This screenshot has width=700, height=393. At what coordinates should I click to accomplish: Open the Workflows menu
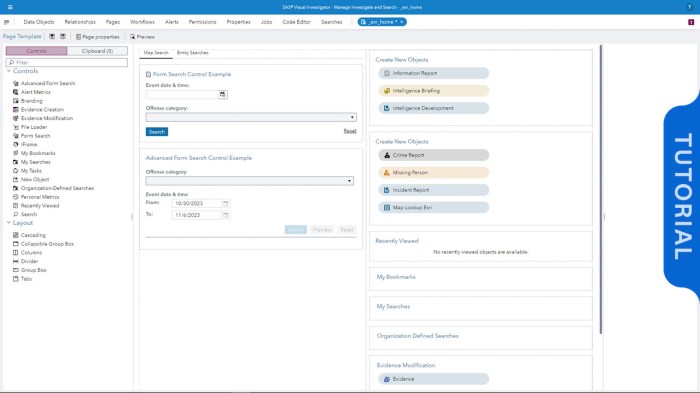pos(142,22)
